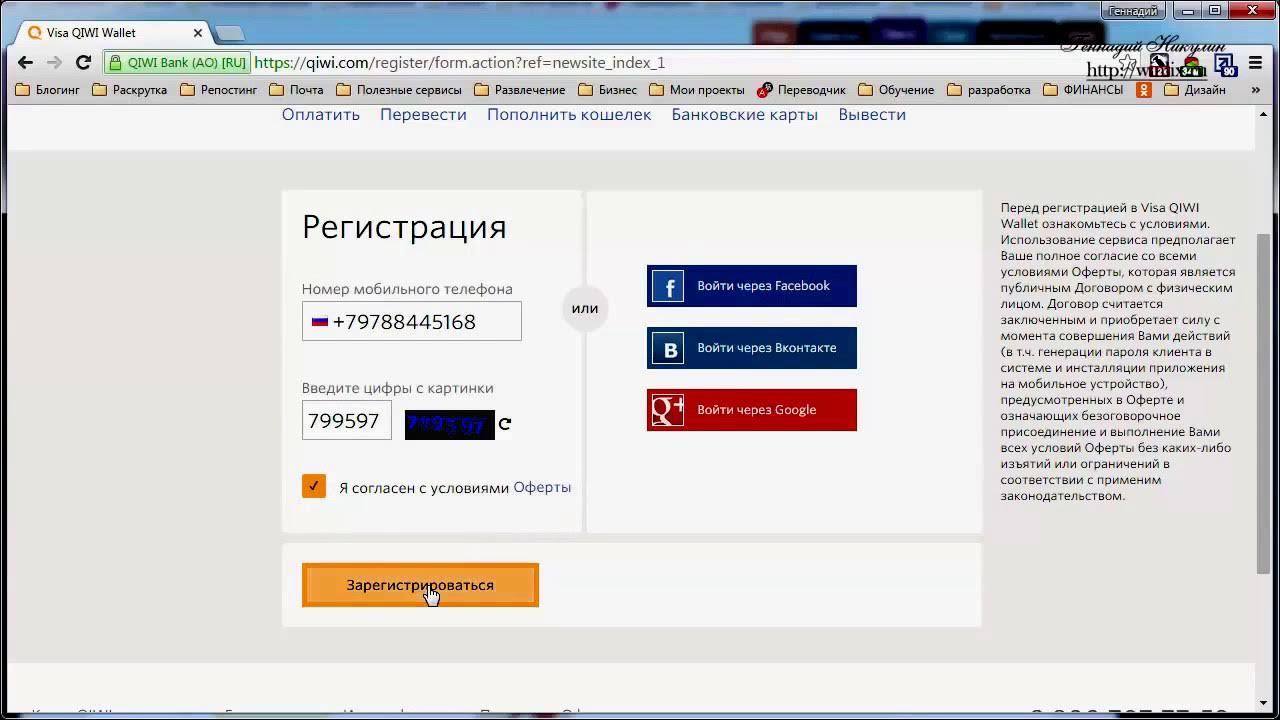Open the Раскрутка bookmarks folder
The height and width of the screenshot is (720, 1280).
129,90
